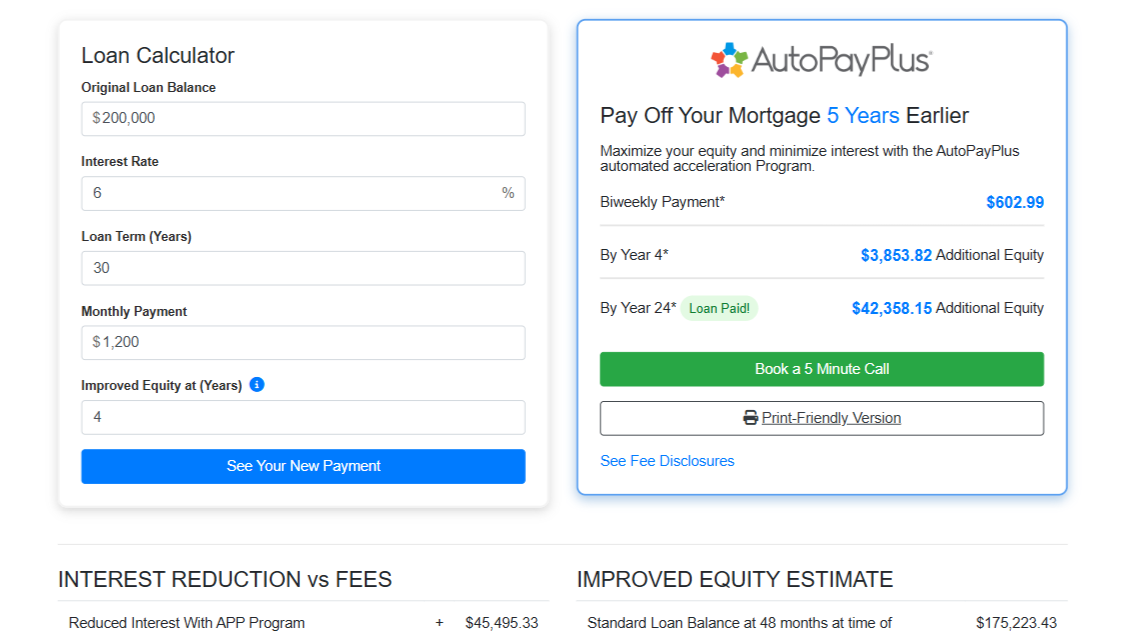Click the $602.99 biweekly payment amount

coord(1014,202)
